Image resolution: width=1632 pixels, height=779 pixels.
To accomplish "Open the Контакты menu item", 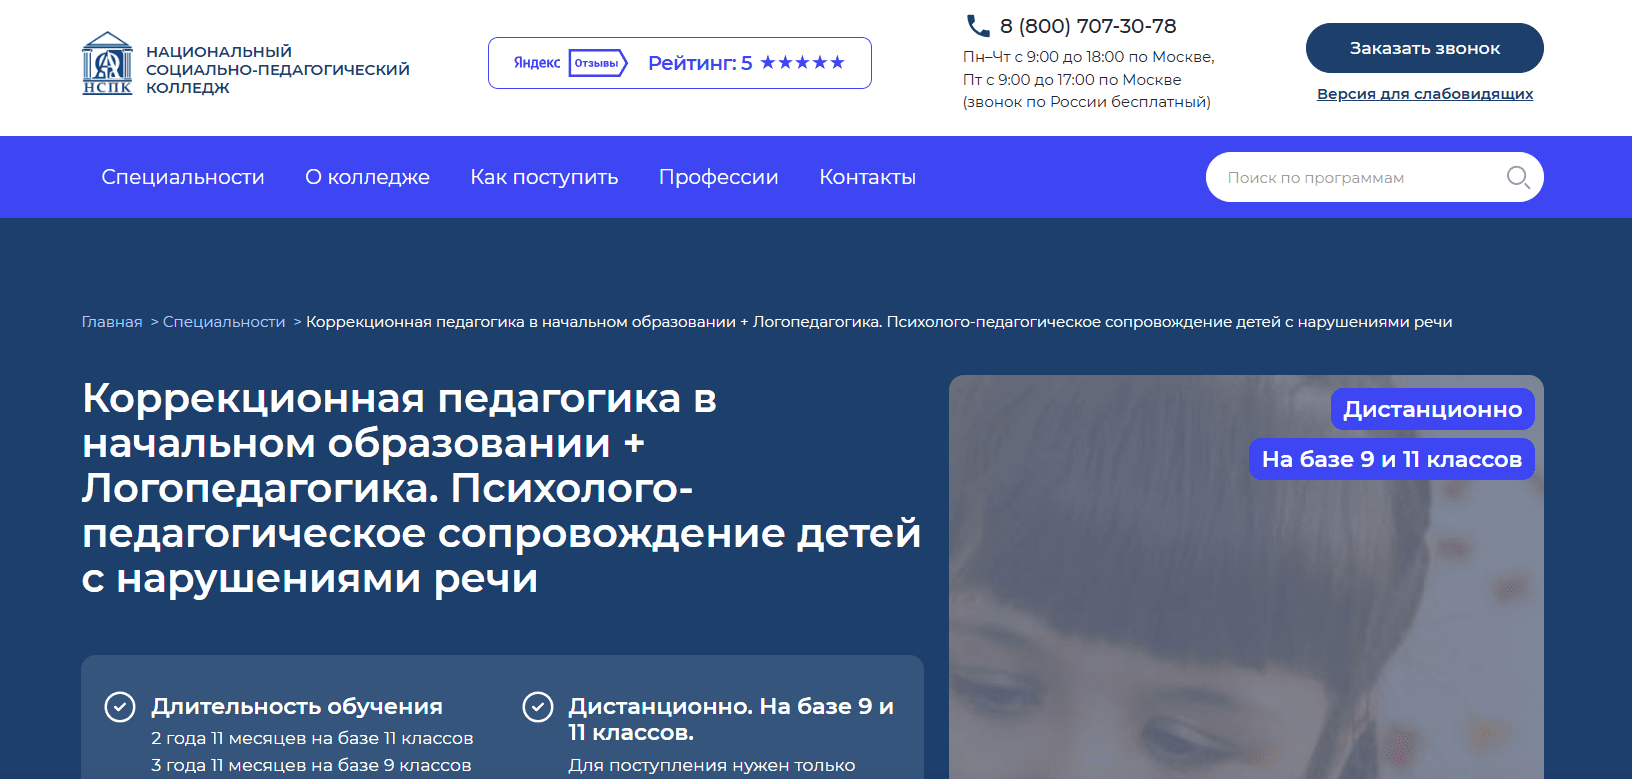I will pos(868,177).
